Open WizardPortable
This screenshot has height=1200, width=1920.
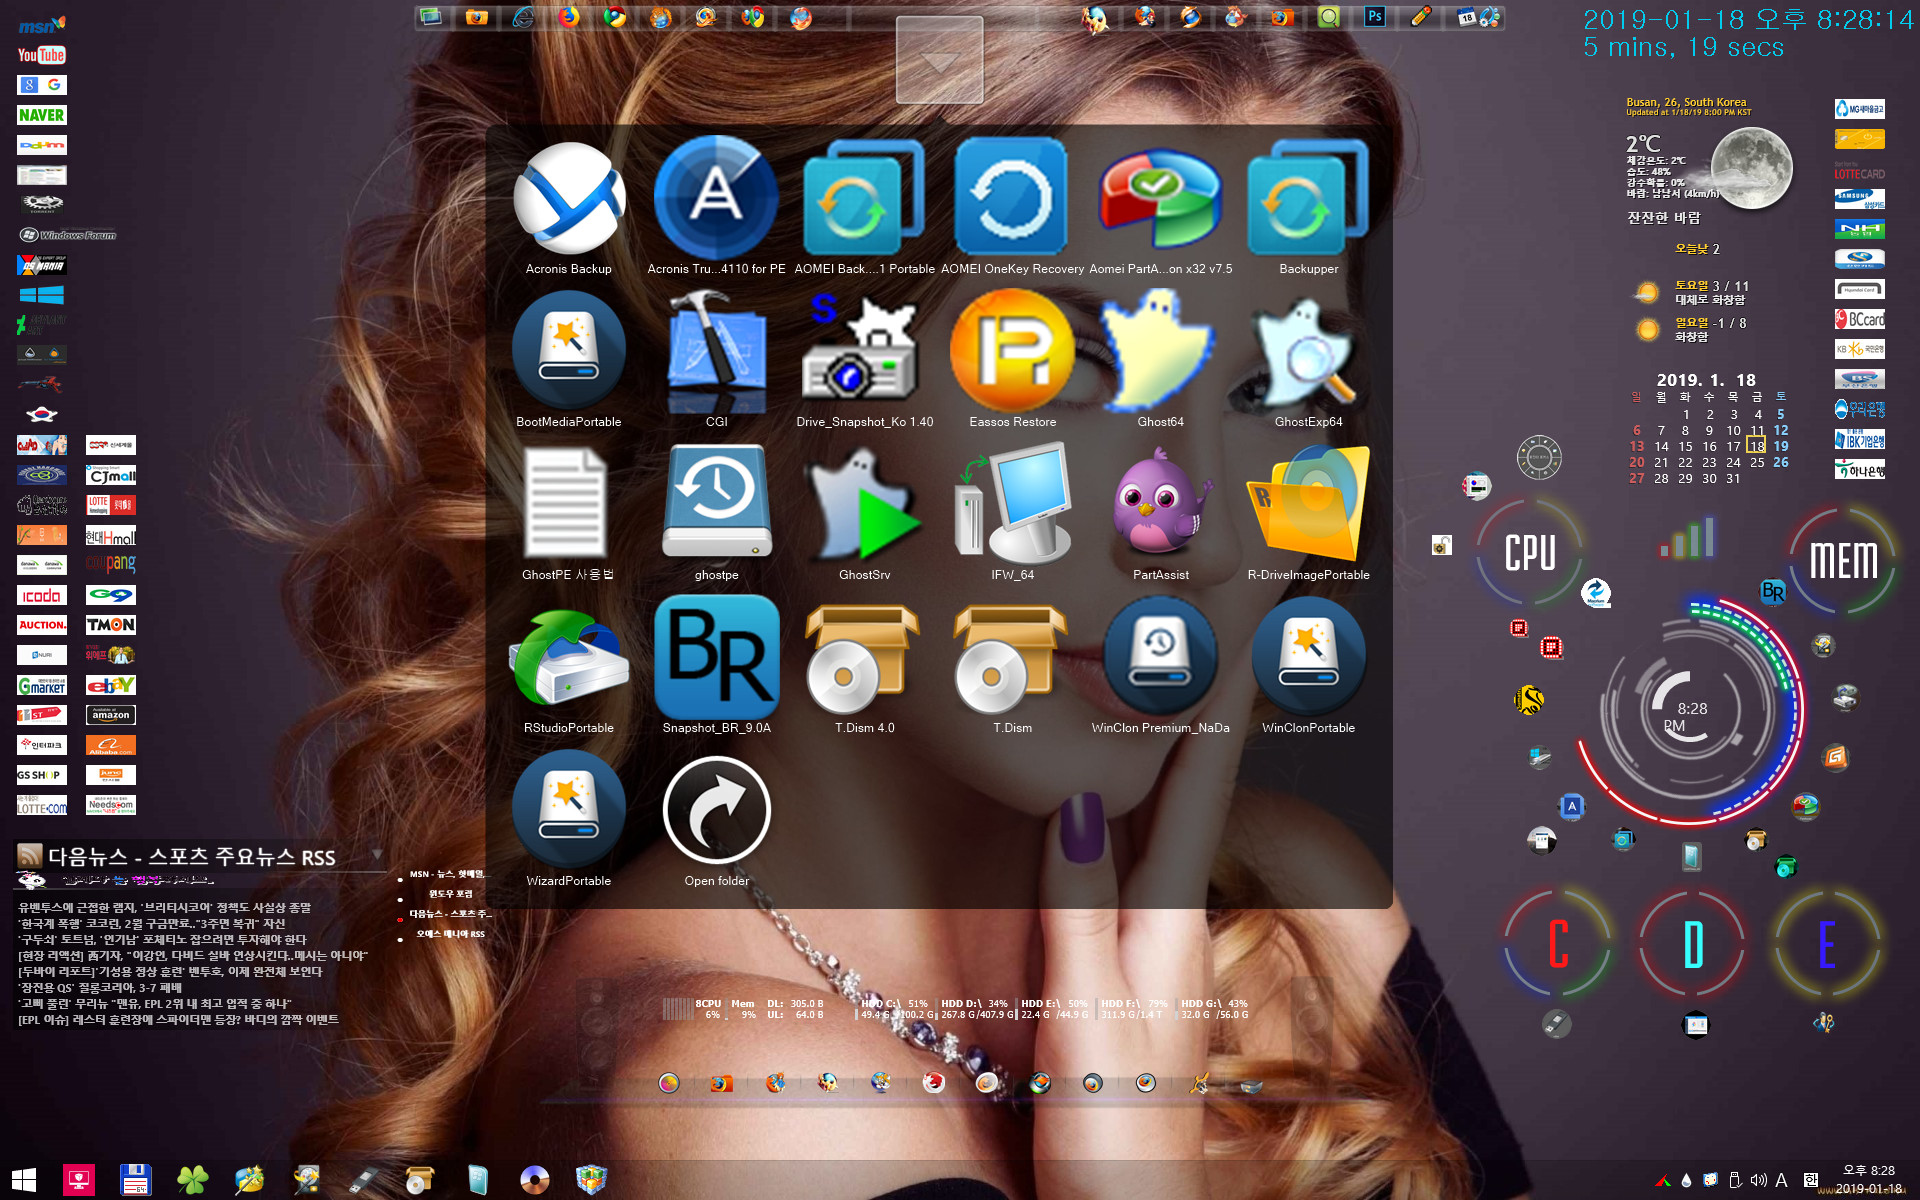(x=569, y=810)
